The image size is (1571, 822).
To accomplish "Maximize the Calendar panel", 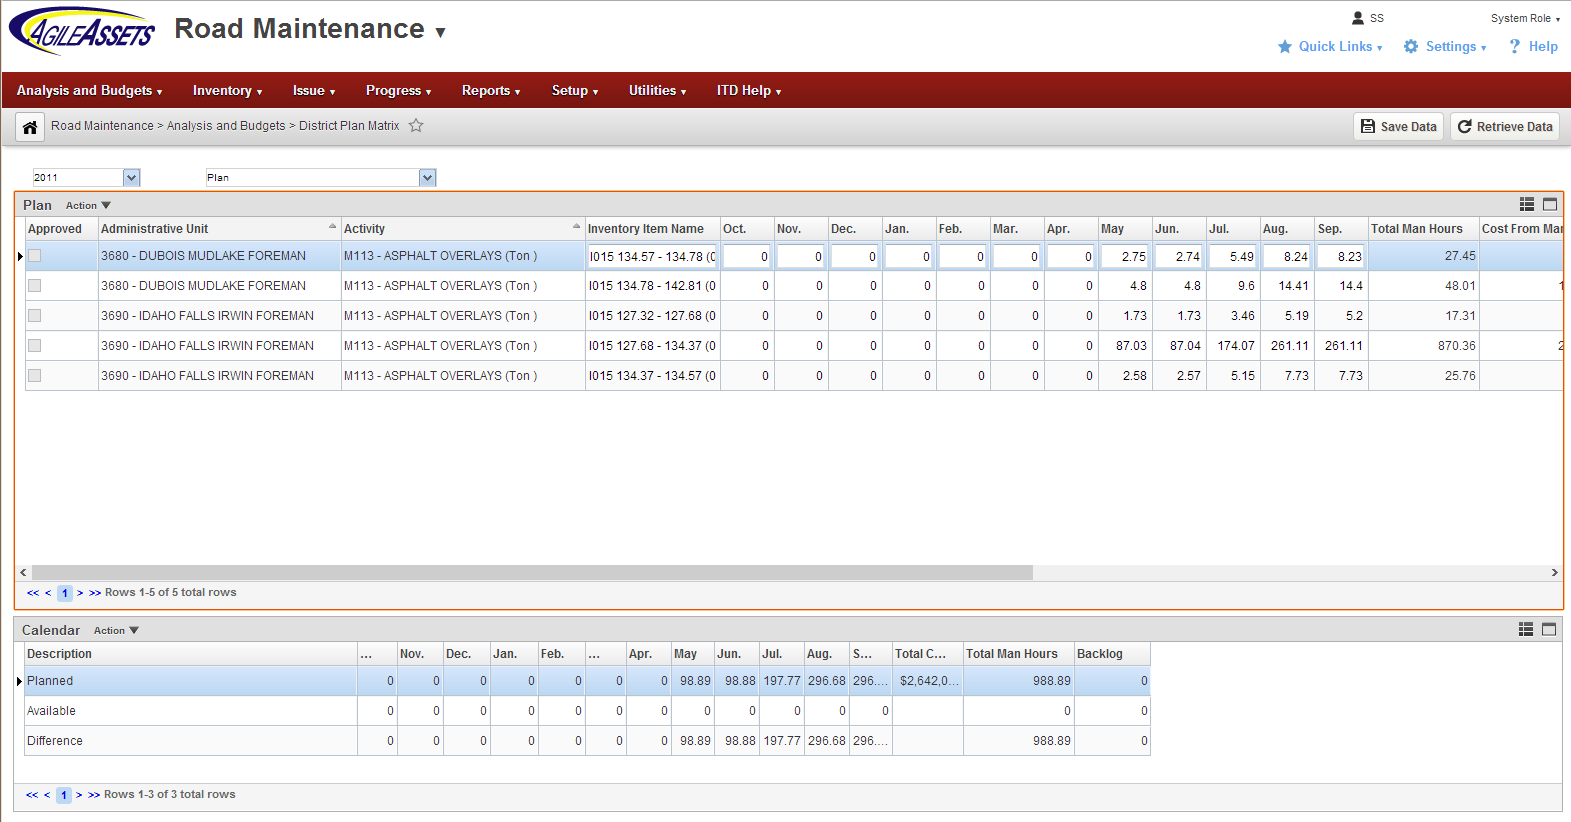I will (1549, 629).
